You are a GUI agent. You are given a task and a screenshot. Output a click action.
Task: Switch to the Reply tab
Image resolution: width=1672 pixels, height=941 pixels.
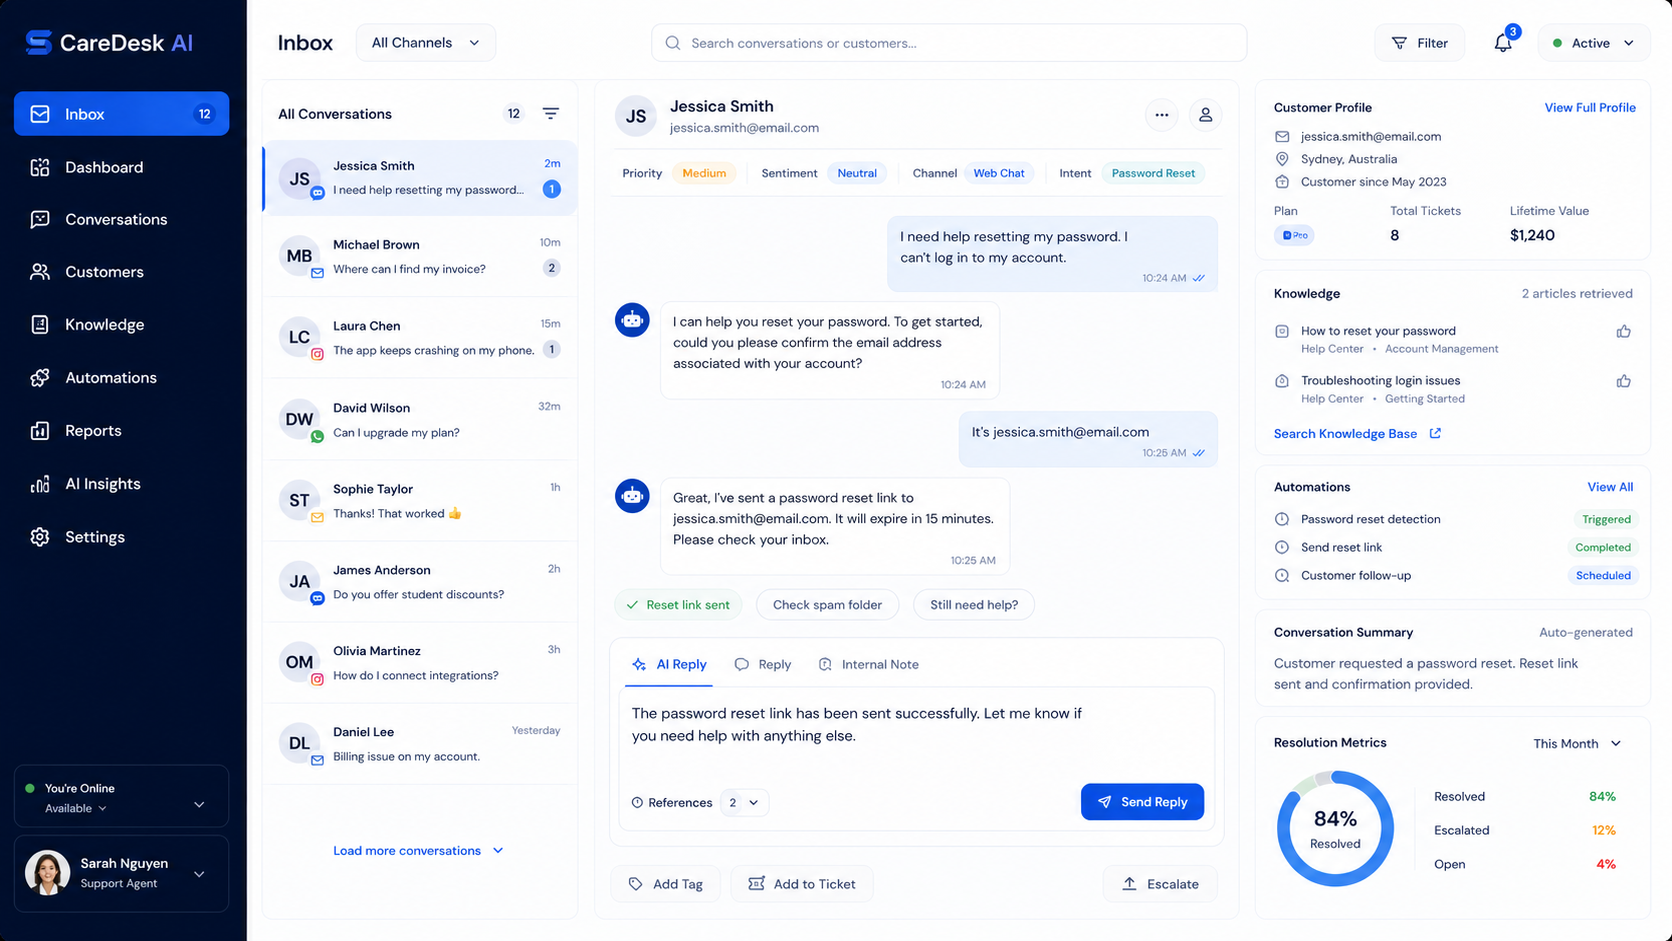coord(763,664)
